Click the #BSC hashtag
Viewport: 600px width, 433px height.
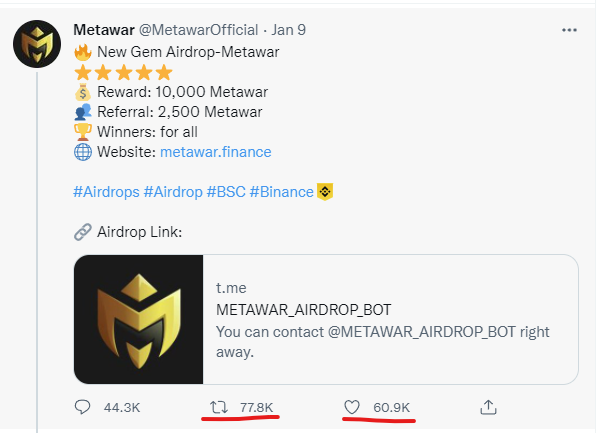coord(226,192)
